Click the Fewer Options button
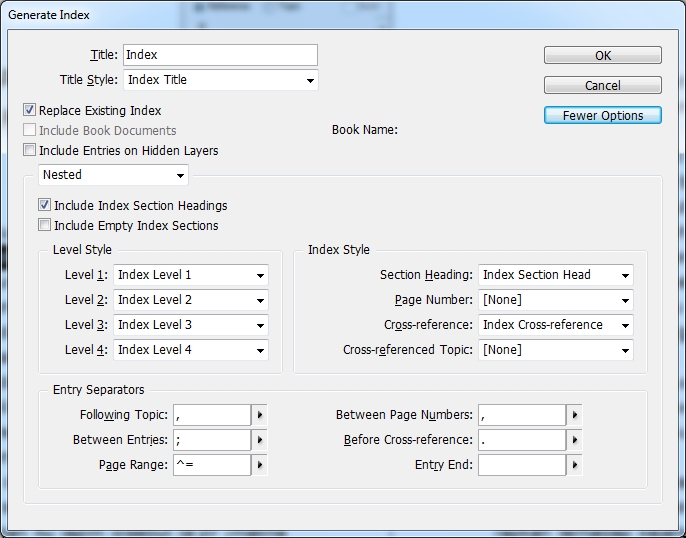This screenshot has height=538, width=686. click(602, 115)
